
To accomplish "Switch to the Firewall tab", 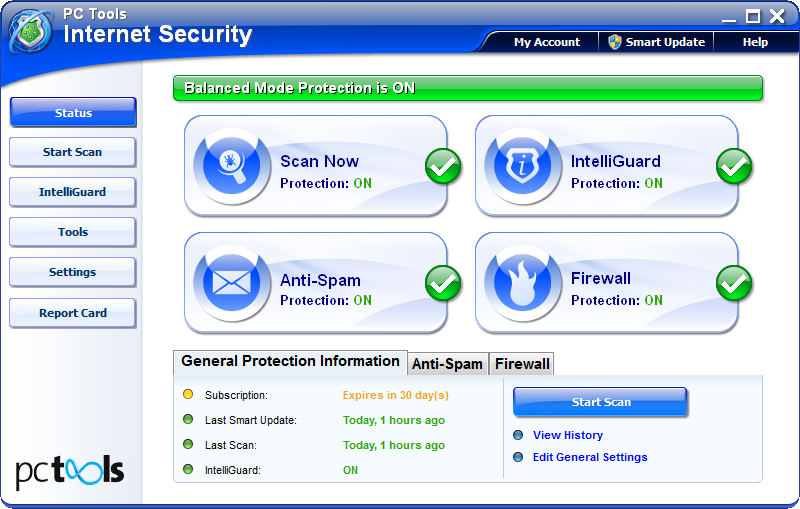I will click(522, 364).
